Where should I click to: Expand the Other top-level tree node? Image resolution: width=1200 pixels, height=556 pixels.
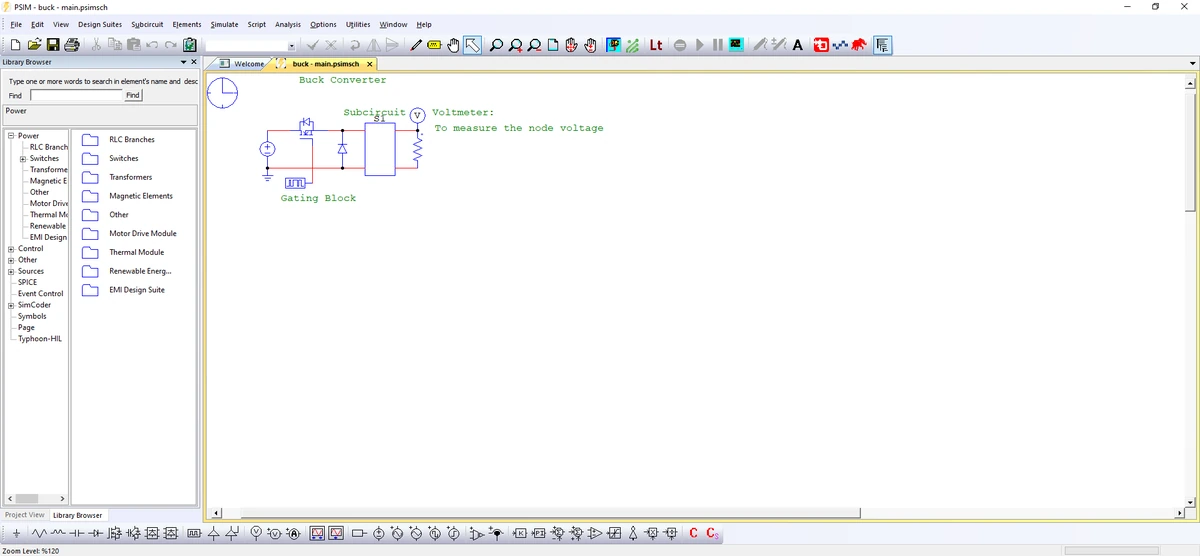10,260
